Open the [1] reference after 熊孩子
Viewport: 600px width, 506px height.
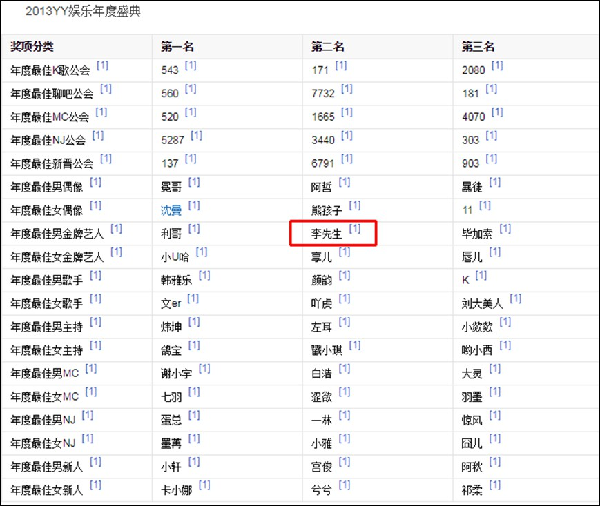(354, 206)
